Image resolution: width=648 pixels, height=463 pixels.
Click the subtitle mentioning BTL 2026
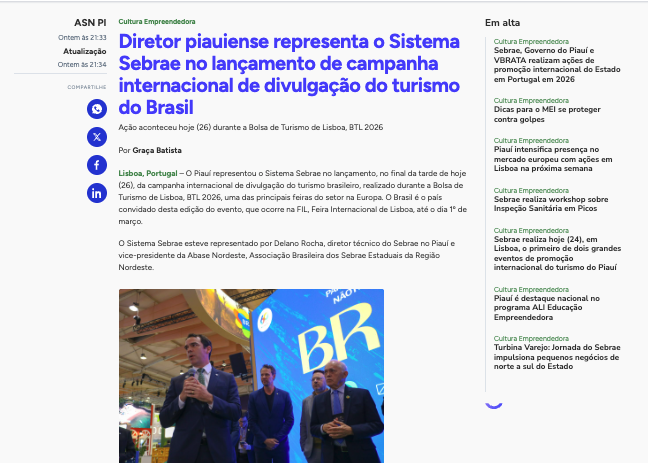(251, 127)
